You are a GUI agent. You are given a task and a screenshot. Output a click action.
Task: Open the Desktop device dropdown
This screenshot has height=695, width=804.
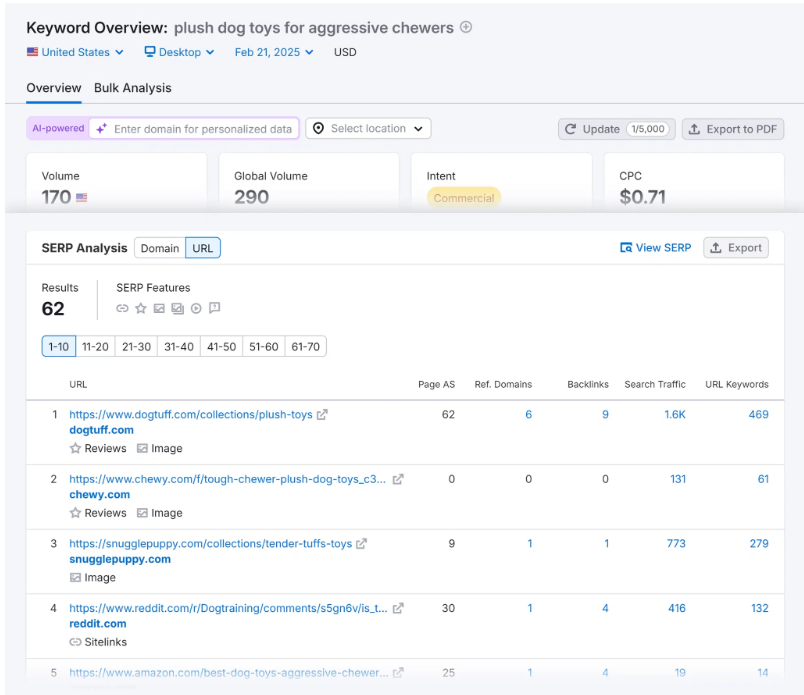click(179, 52)
